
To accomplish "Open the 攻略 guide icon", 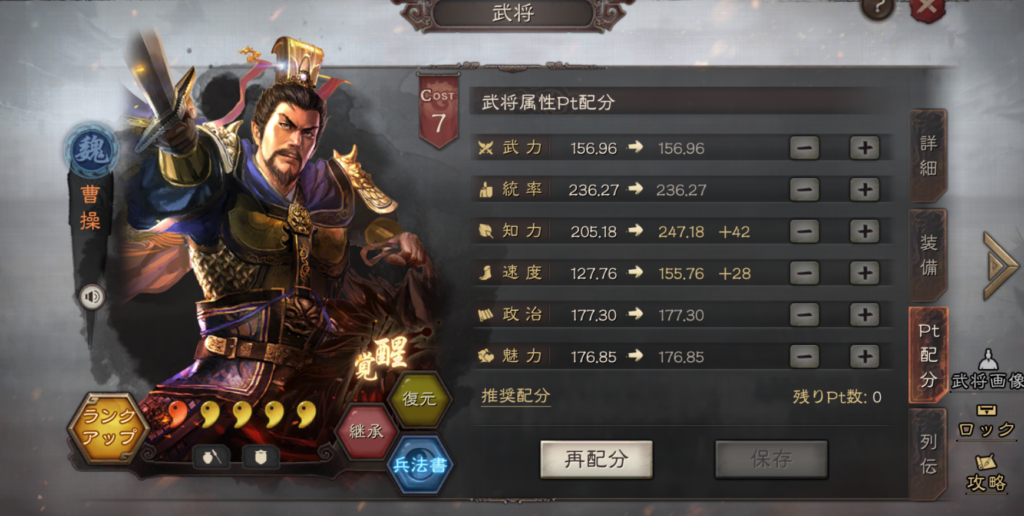I will [987, 473].
